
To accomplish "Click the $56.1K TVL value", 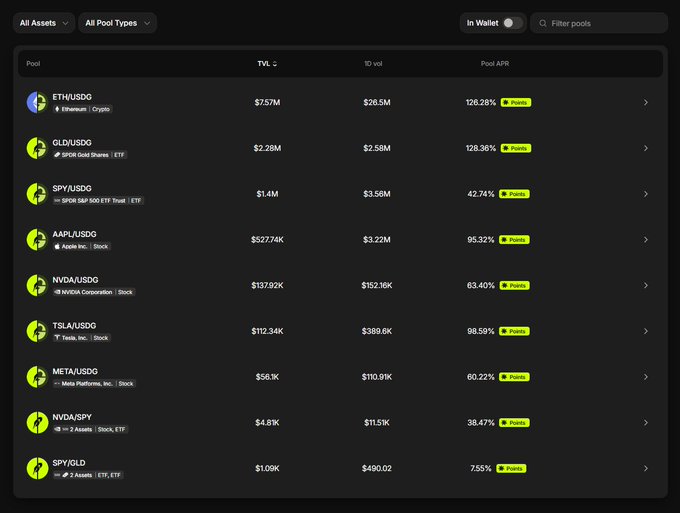I will pyautogui.click(x=267, y=377).
